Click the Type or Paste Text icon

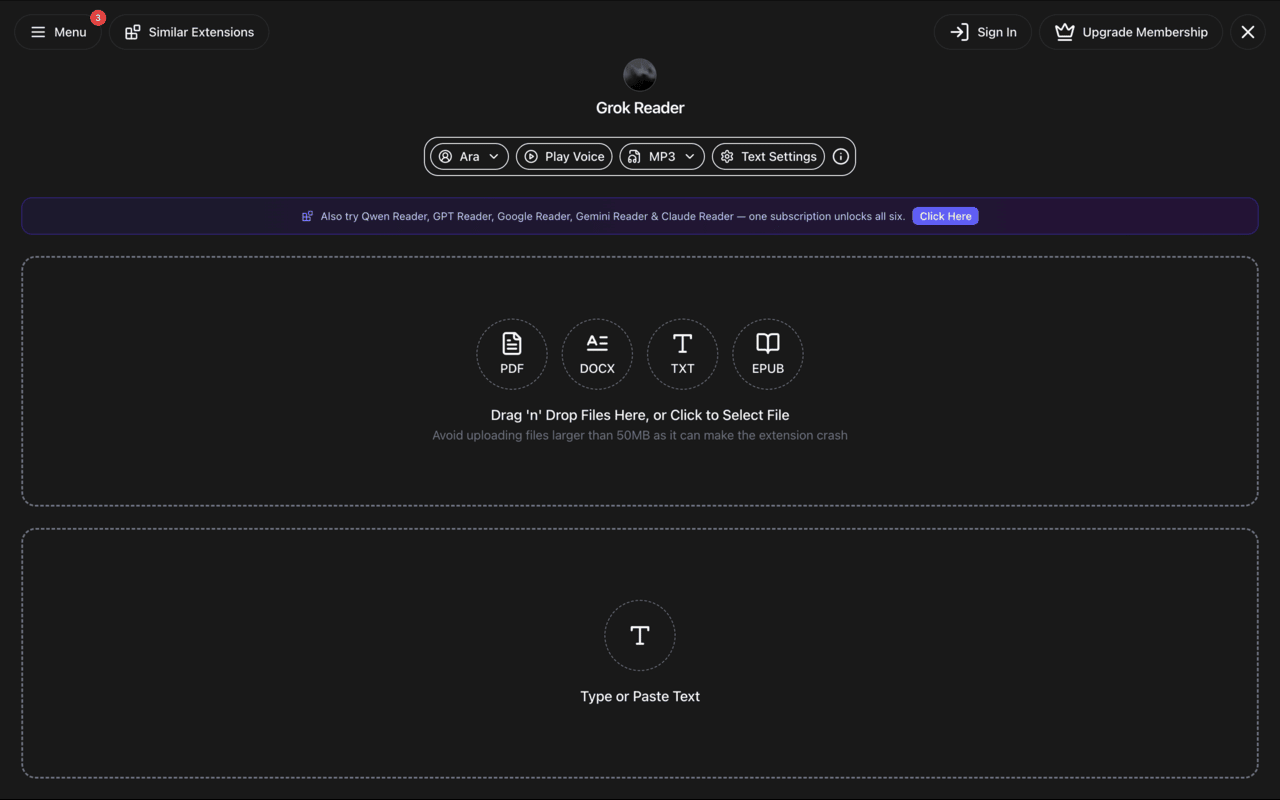(x=640, y=635)
